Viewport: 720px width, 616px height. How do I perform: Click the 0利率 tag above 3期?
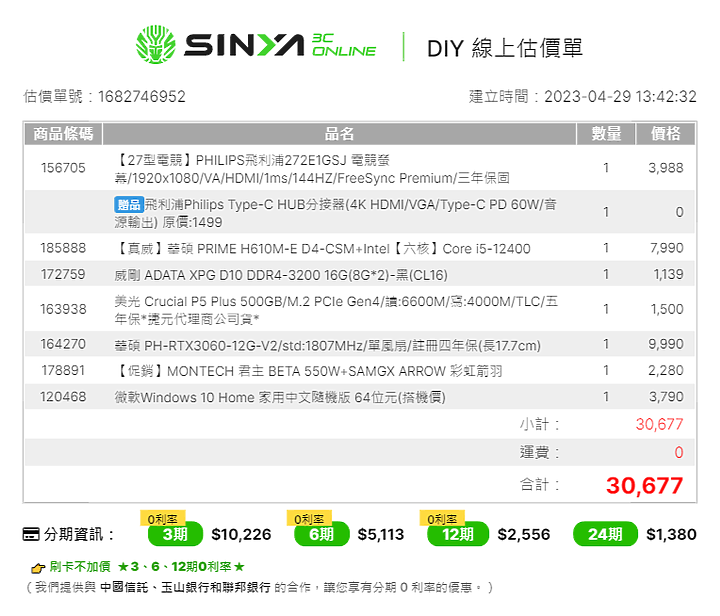point(163,519)
